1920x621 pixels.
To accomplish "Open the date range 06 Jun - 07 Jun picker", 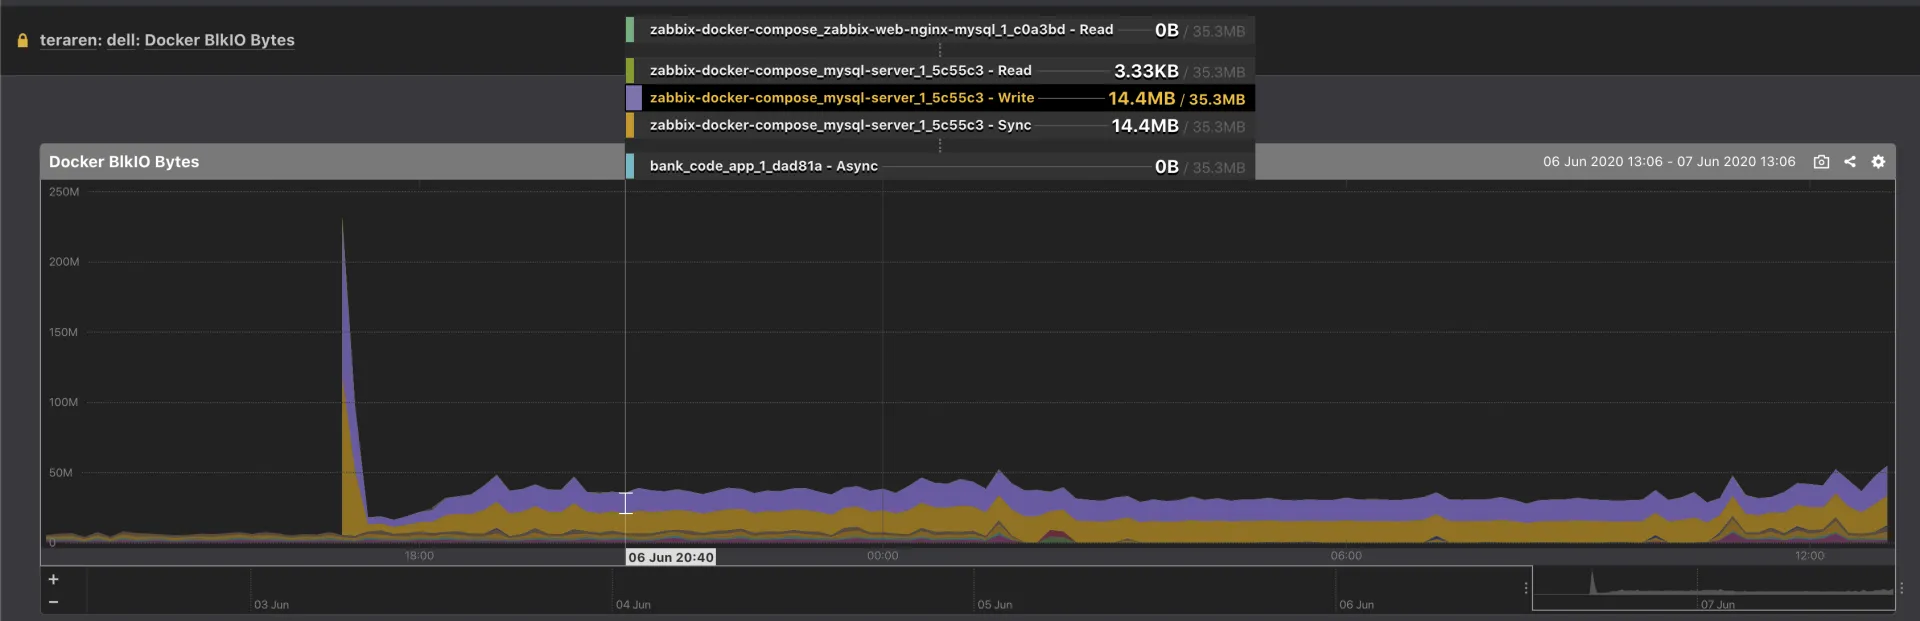I will [1668, 162].
